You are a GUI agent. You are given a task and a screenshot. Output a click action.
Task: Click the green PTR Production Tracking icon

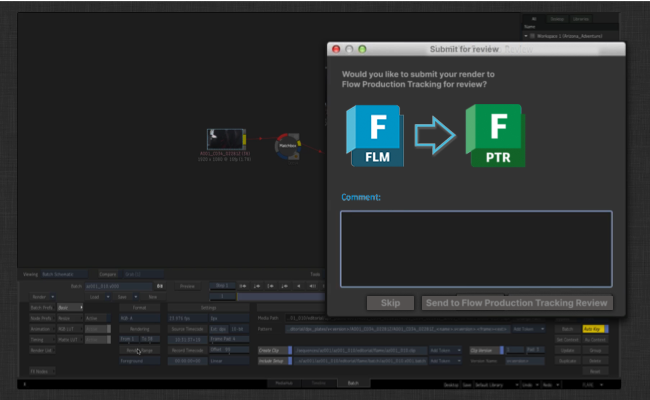pos(495,136)
